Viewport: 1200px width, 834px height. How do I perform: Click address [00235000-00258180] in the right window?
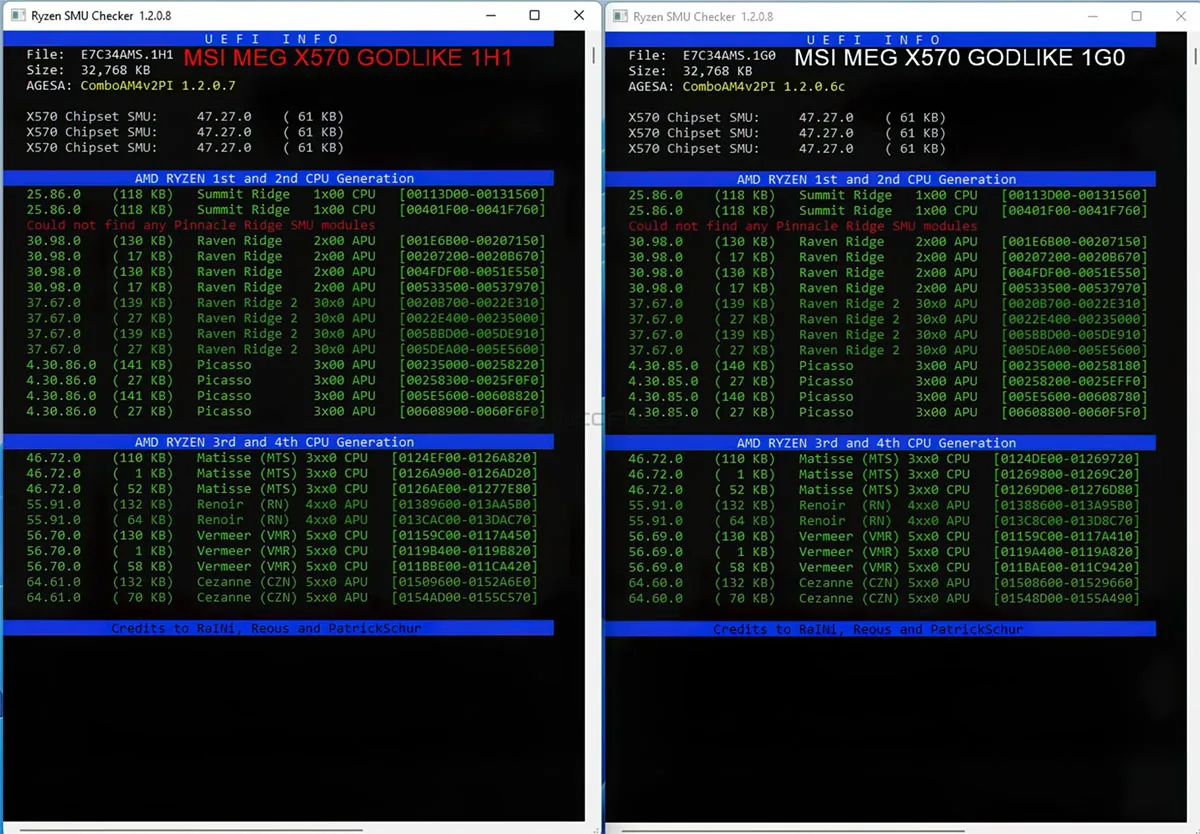pyautogui.click(x=1074, y=366)
